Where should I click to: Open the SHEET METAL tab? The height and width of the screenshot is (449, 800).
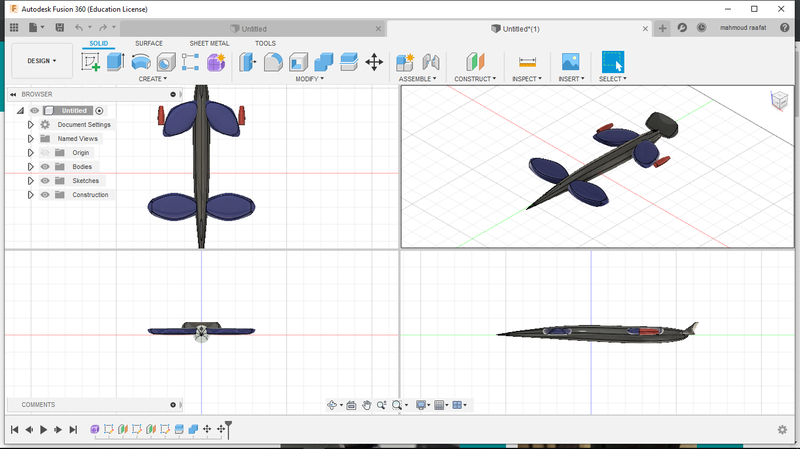pyautogui.click(x=209, y=44)
